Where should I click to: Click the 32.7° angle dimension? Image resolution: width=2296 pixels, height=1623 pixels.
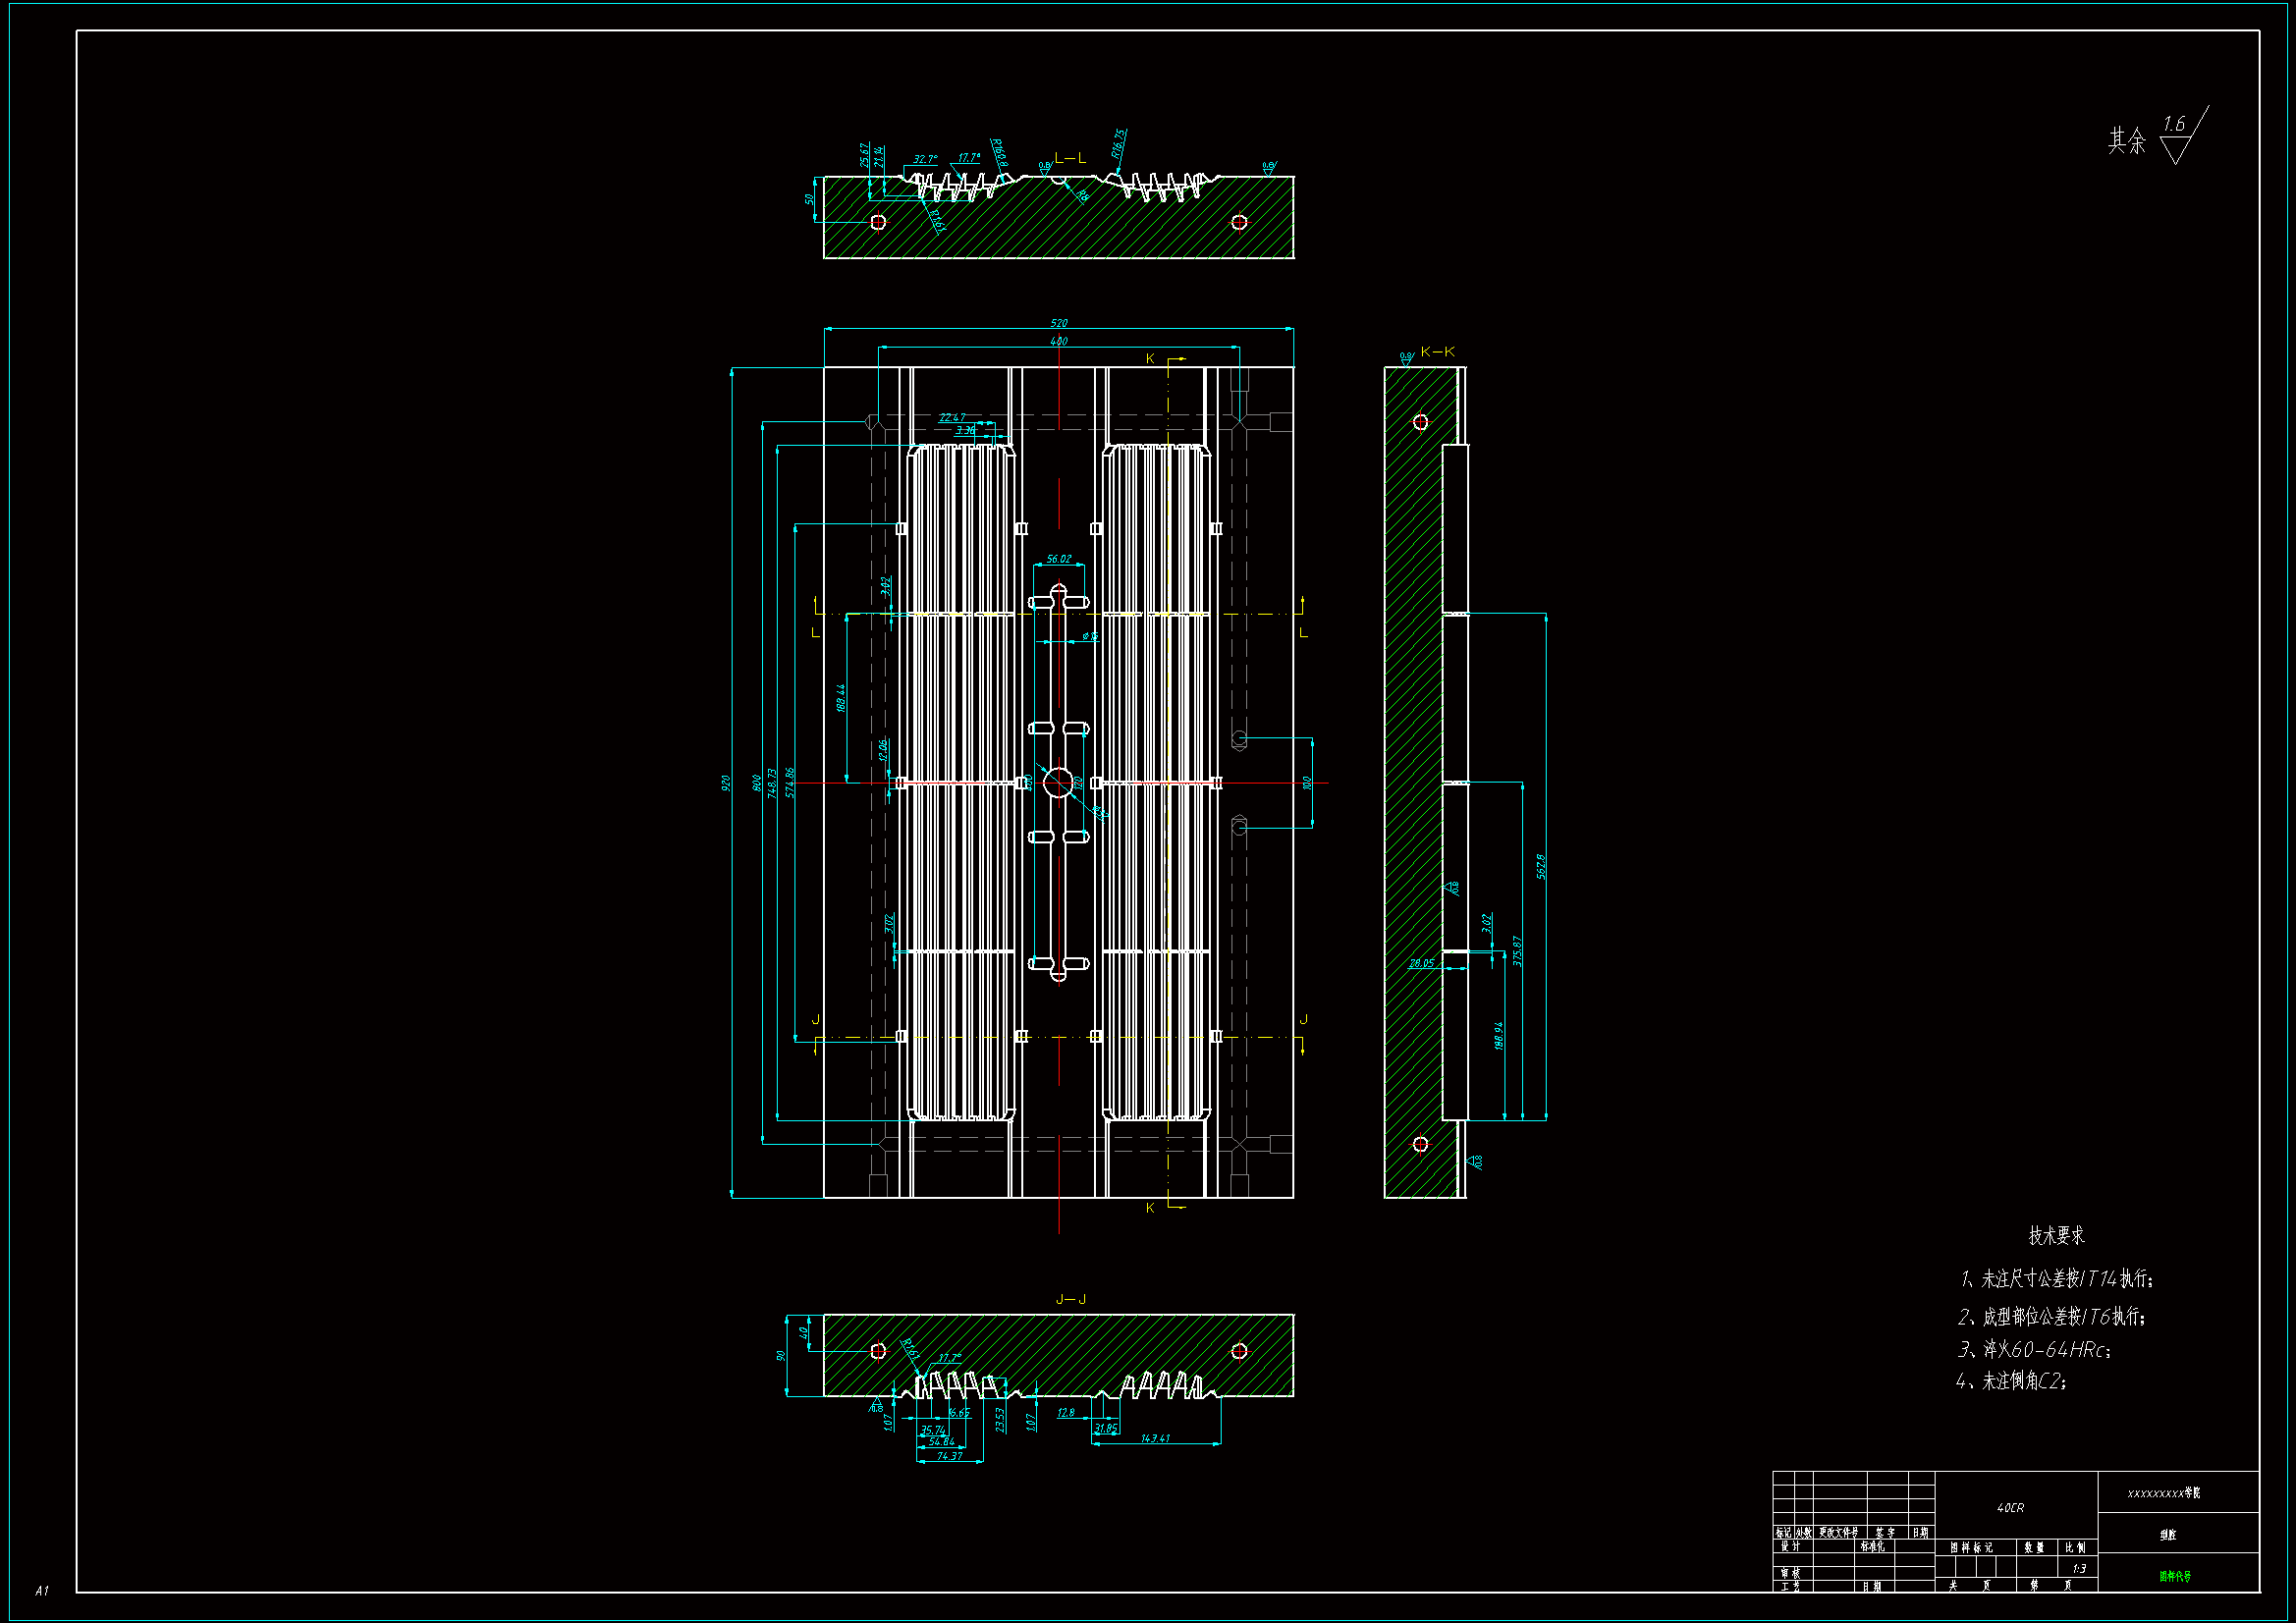[x=925, y=159]
